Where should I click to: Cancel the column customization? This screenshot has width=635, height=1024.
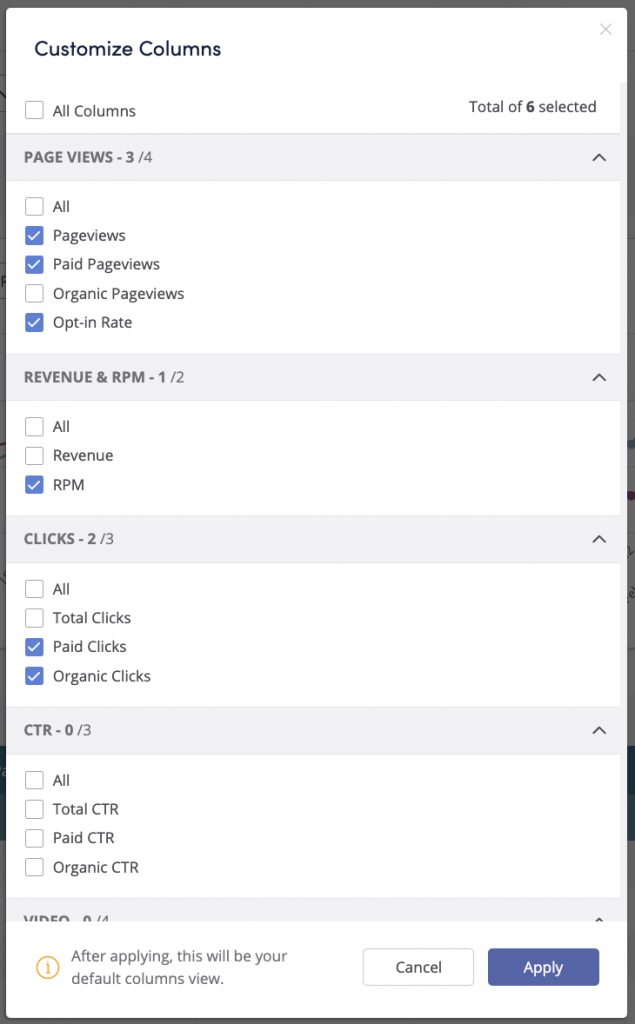click(x=418, y=967)
